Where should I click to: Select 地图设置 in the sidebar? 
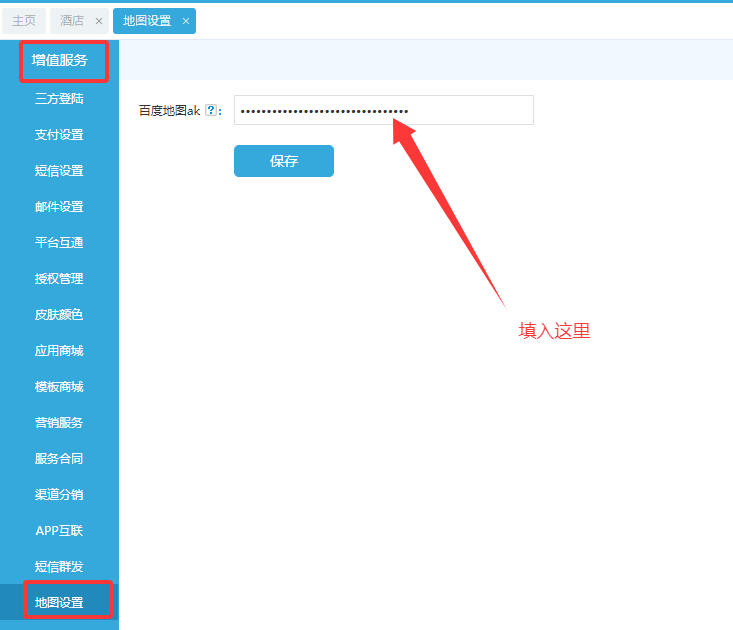59,603
